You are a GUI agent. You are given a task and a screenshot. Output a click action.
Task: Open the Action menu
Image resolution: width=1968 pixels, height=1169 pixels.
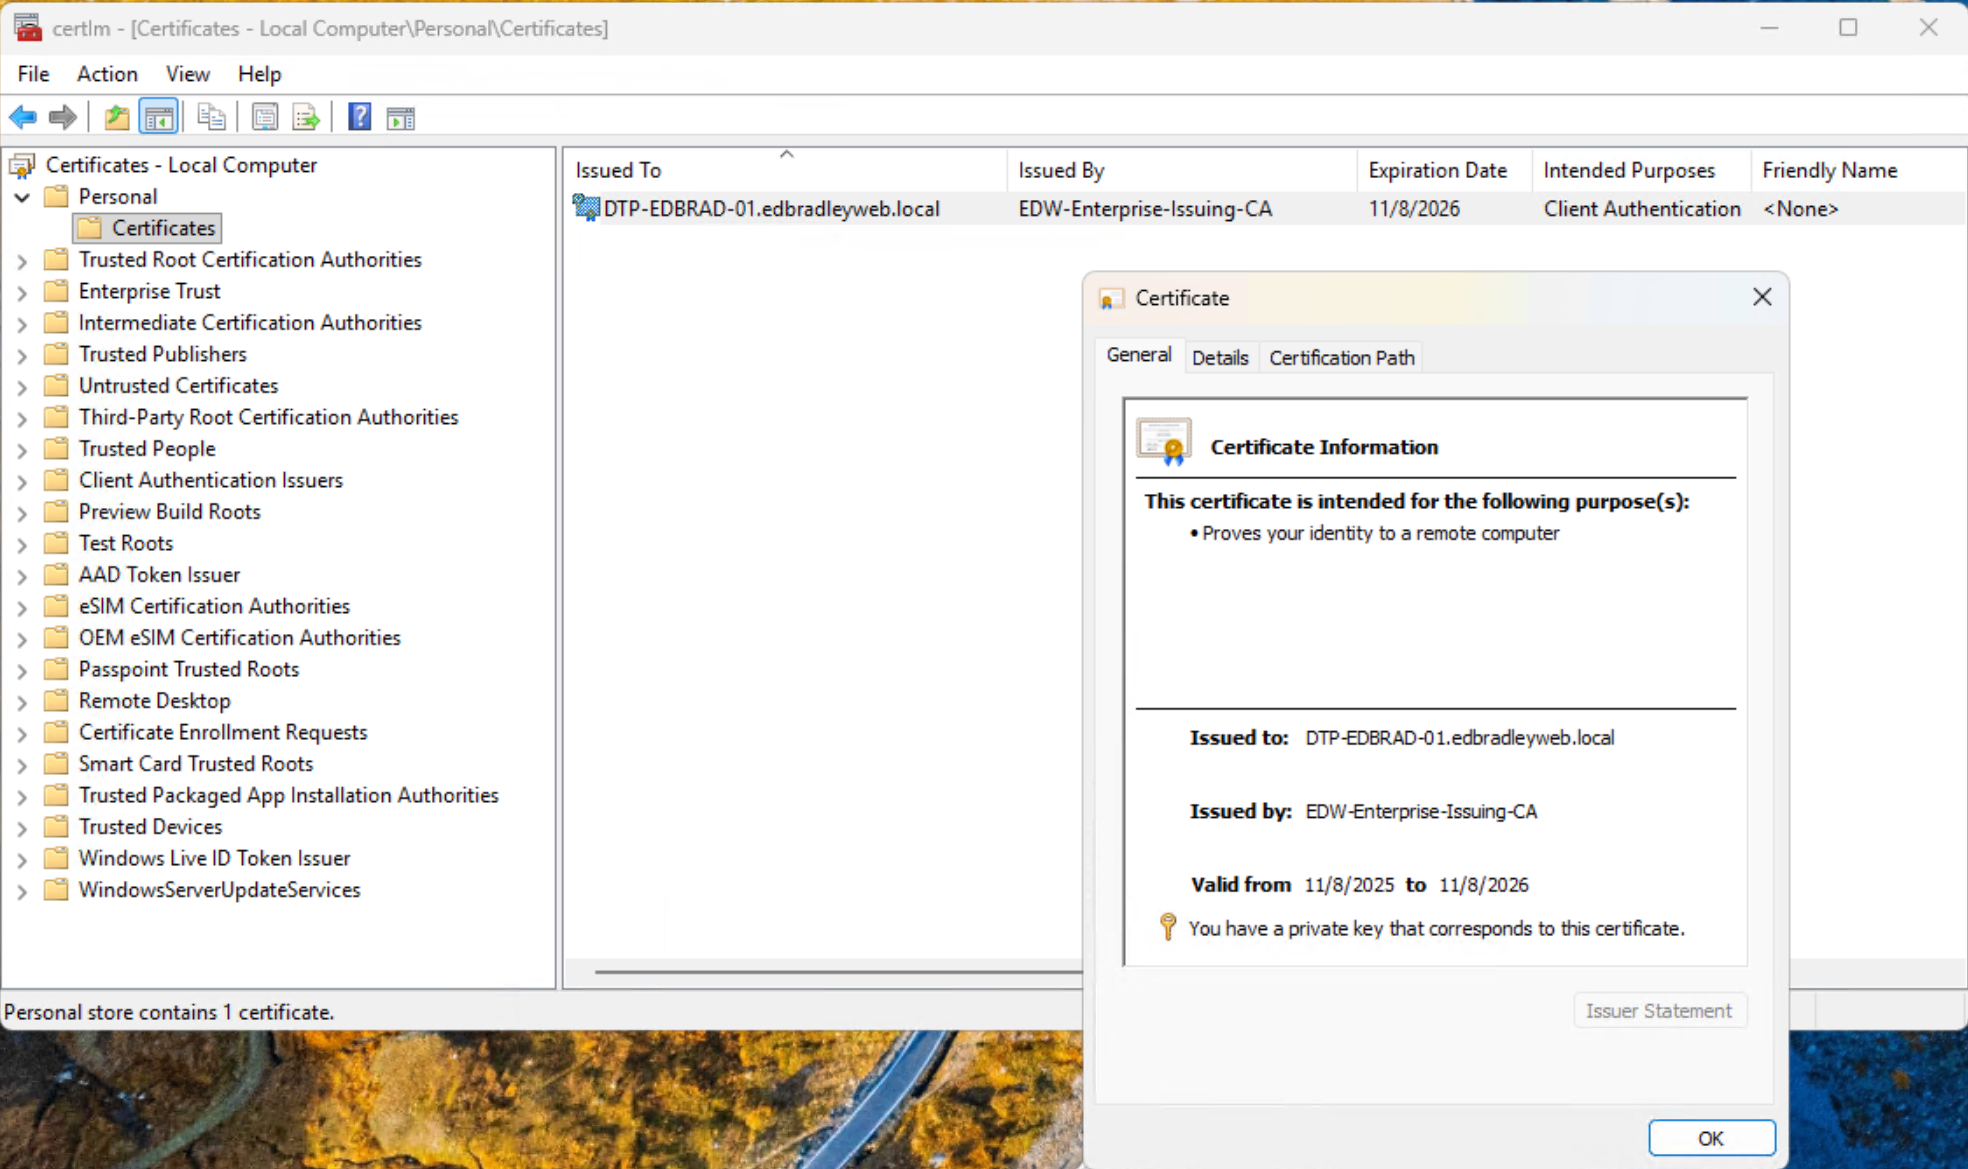pos(107,73)
